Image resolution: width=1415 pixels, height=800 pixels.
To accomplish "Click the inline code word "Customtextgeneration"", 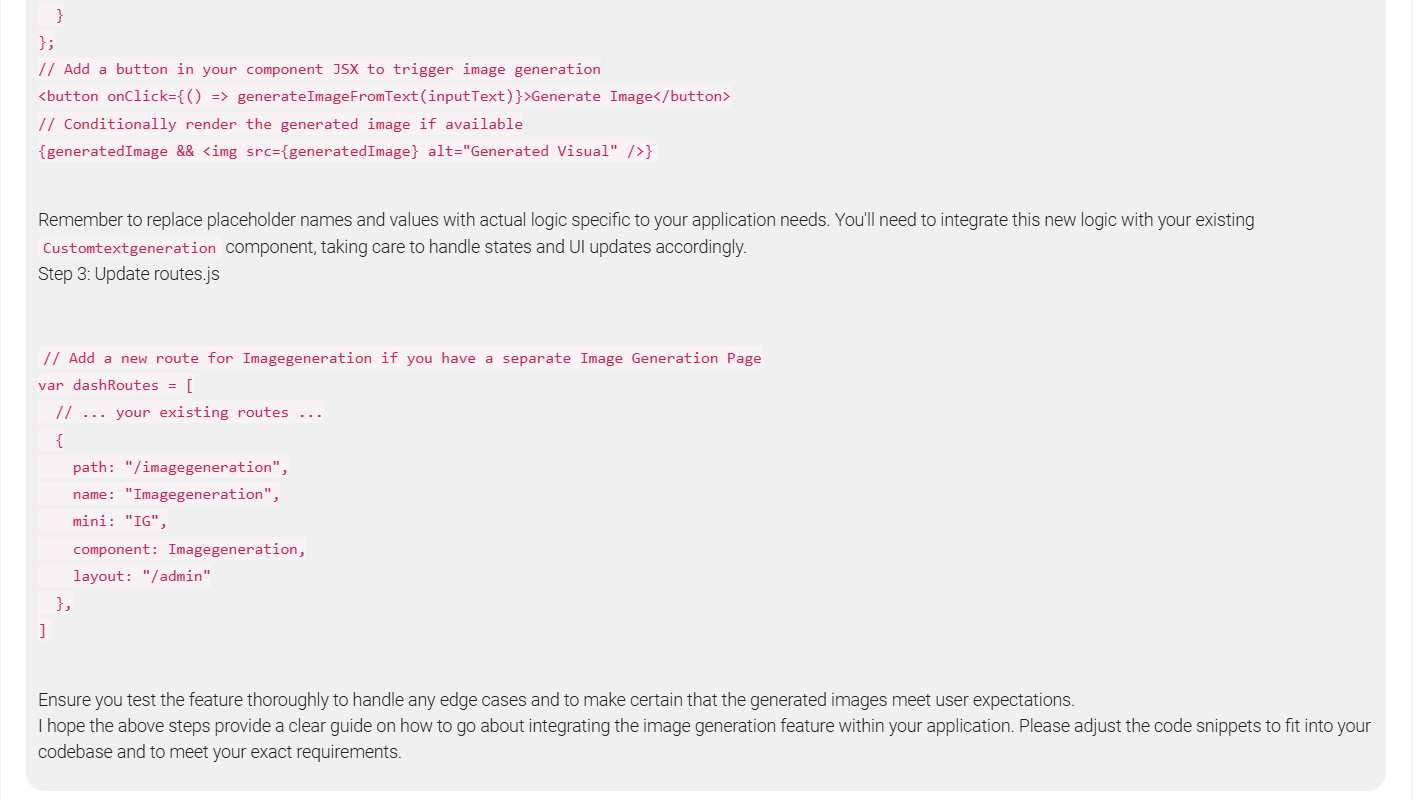I will coord(129,248).
